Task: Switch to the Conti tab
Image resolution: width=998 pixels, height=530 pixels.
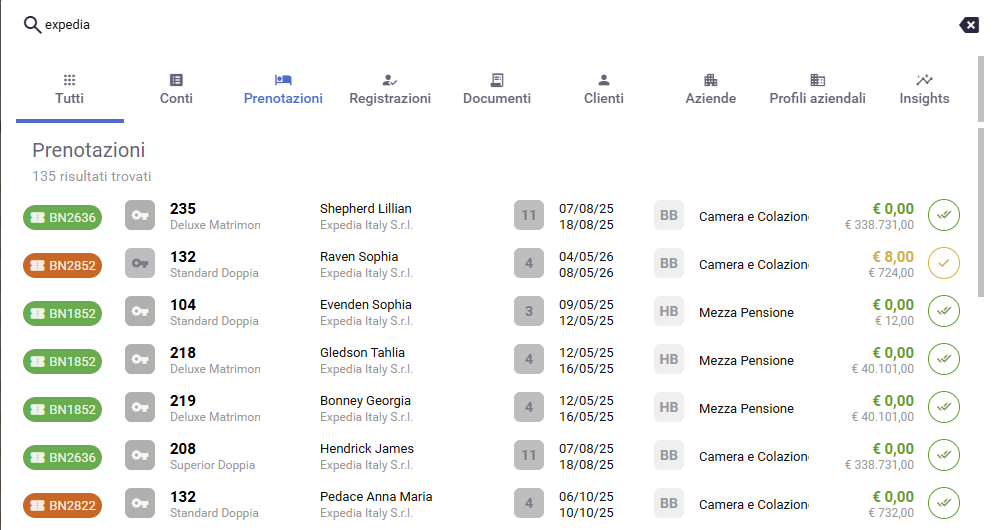Action: pos(176,89)
